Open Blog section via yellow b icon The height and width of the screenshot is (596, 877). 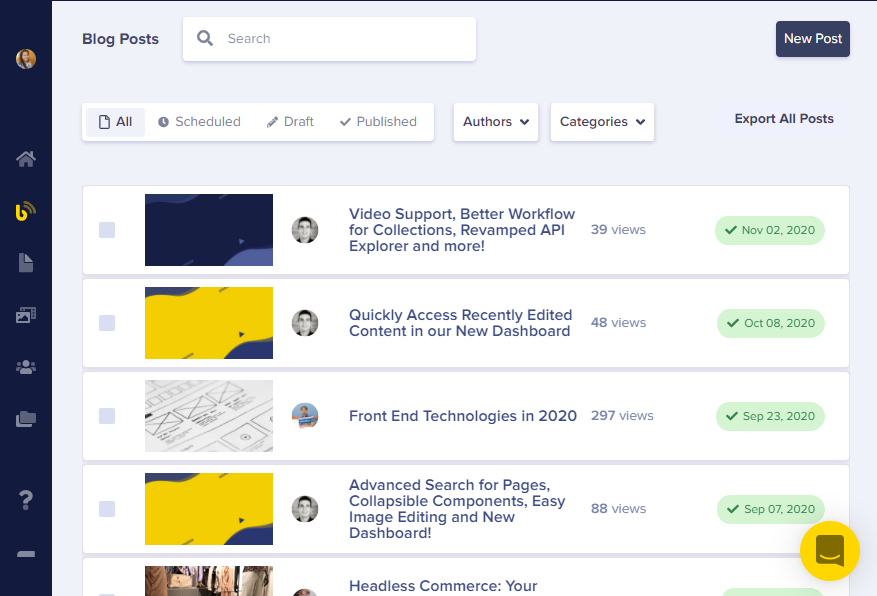tap(25, 211)
